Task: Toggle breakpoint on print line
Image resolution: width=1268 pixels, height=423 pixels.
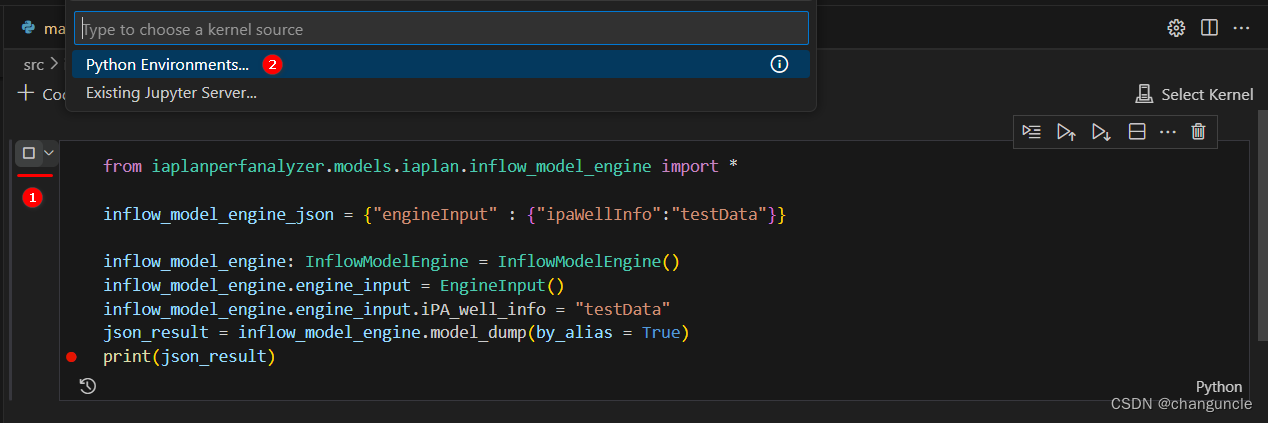Action: click(71, 357)
